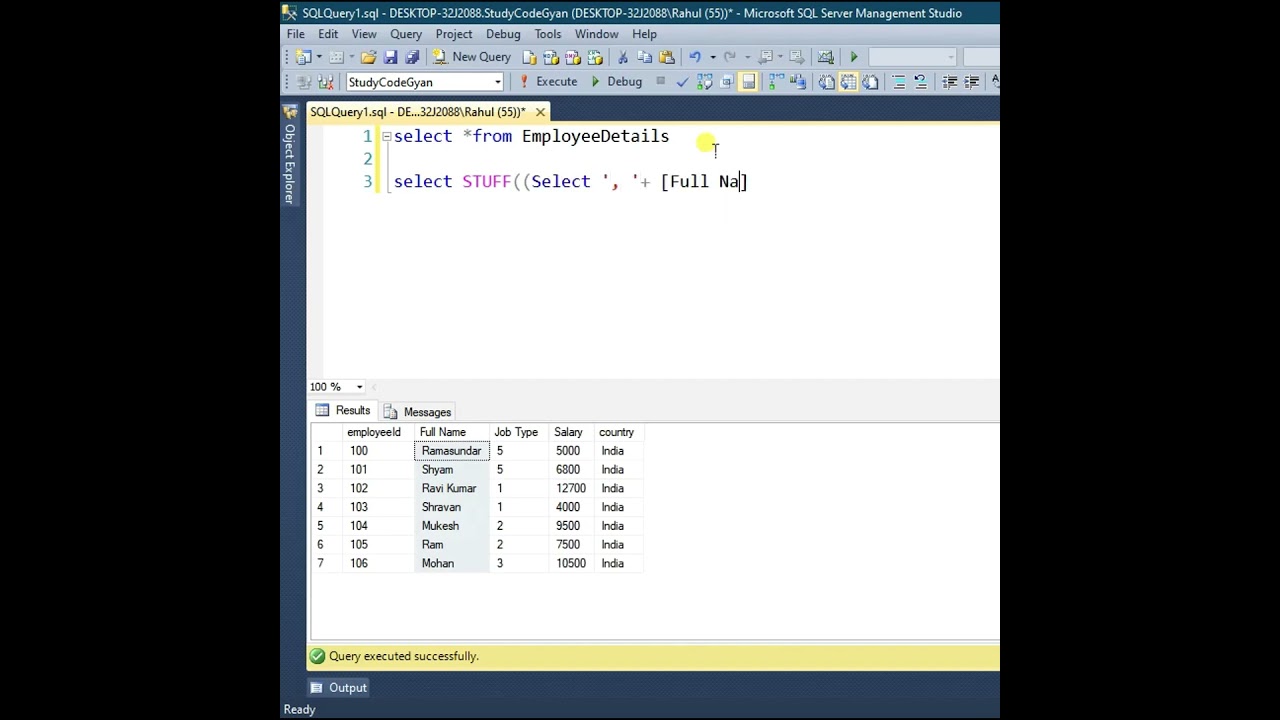Click the New Query button
1280x720 pixels.
(472, 57)
